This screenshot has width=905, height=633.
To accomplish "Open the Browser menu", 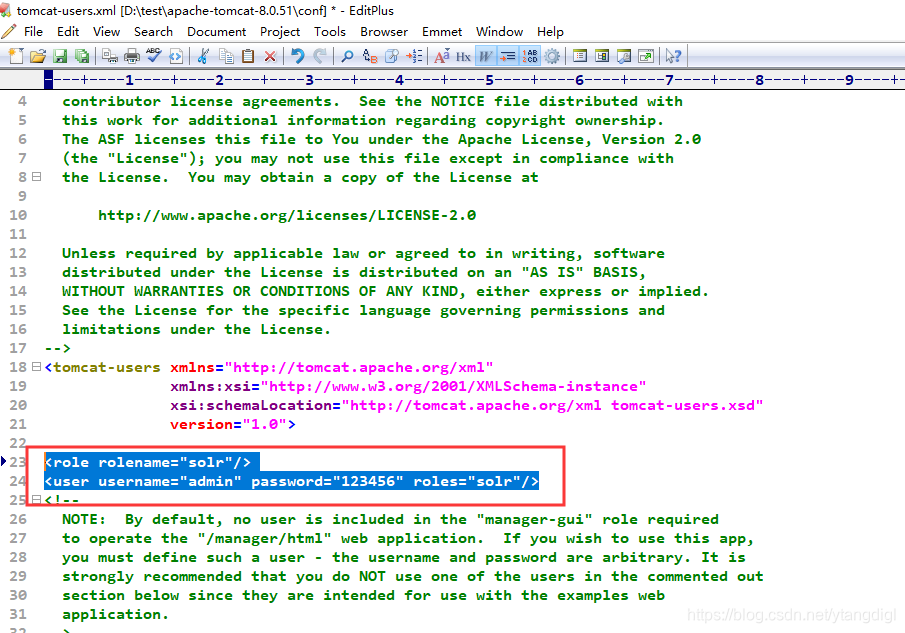I will (x=384, y=32).
